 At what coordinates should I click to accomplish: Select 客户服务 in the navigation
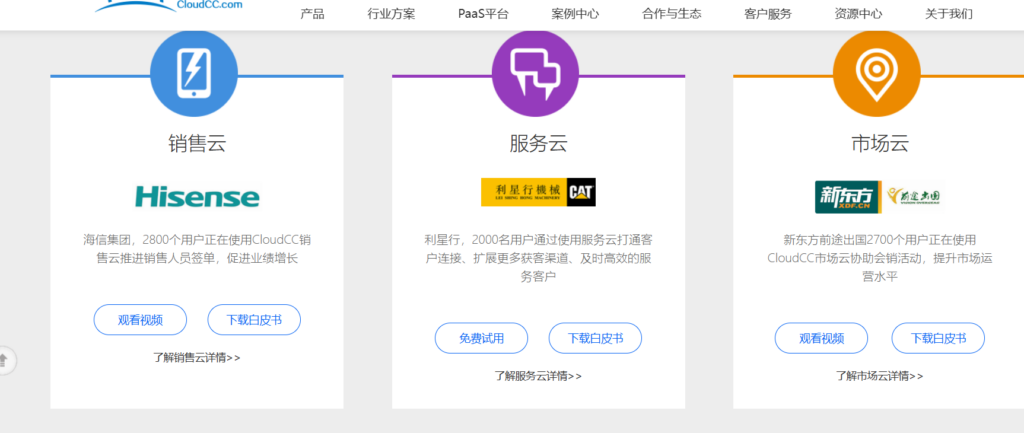pos(768,14)
